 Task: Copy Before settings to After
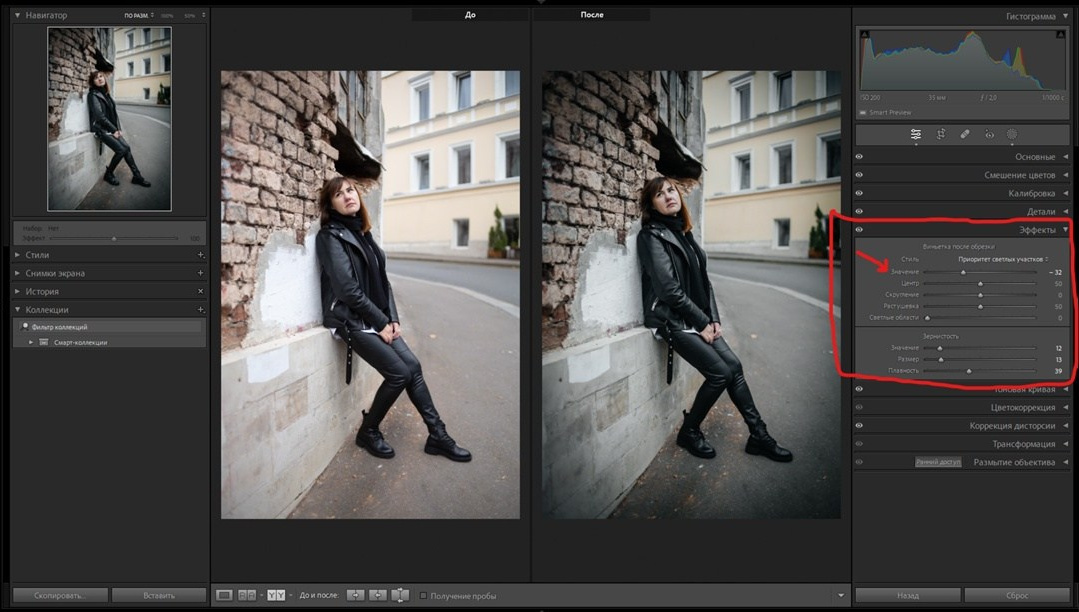(x=356, y=595)
